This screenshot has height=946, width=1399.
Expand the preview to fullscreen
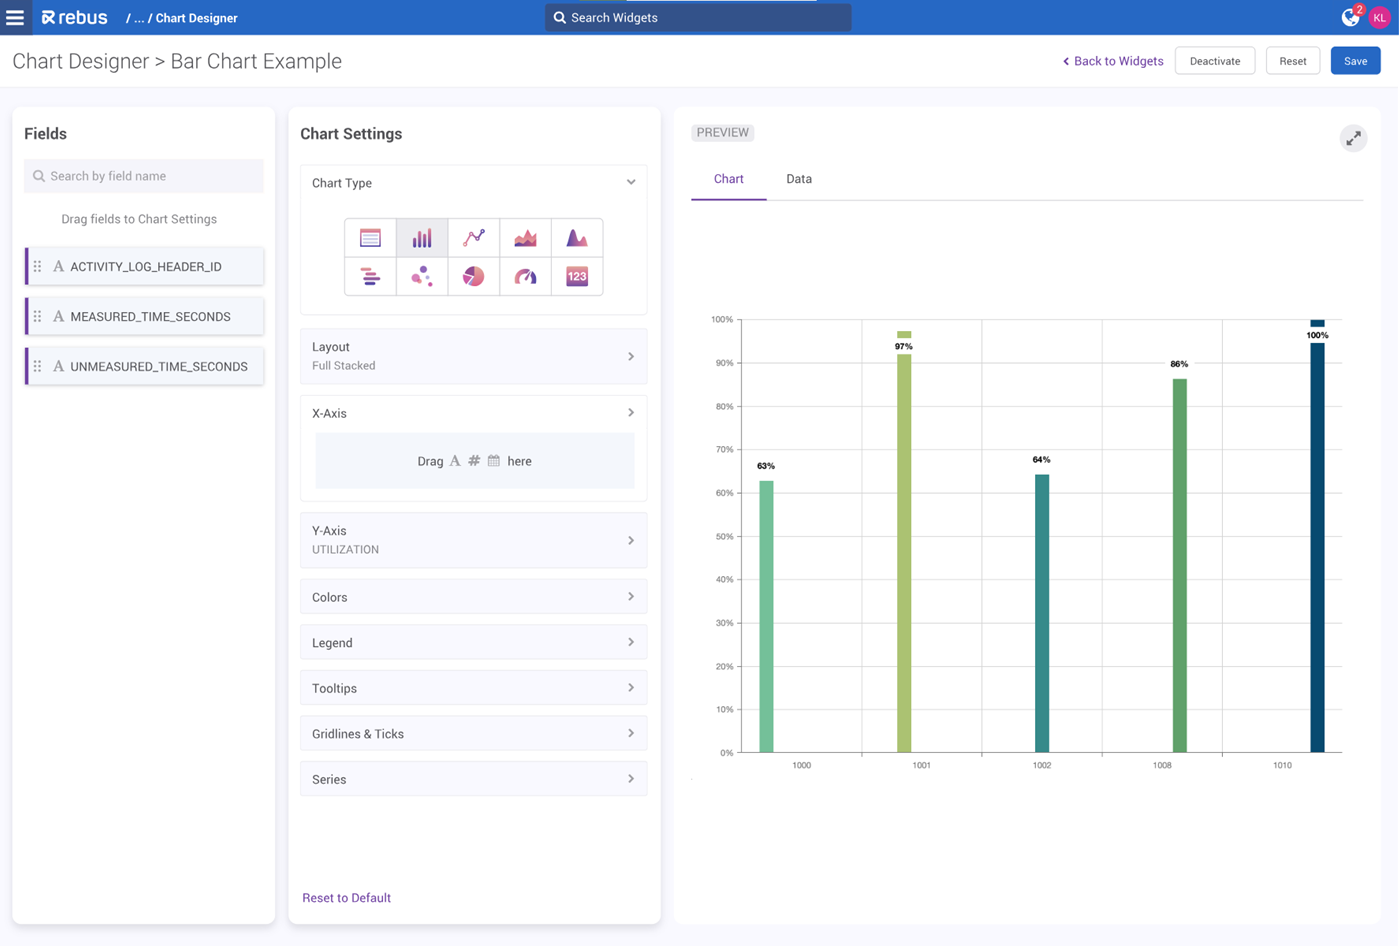pyautogui.click(x=1352, y=139)
